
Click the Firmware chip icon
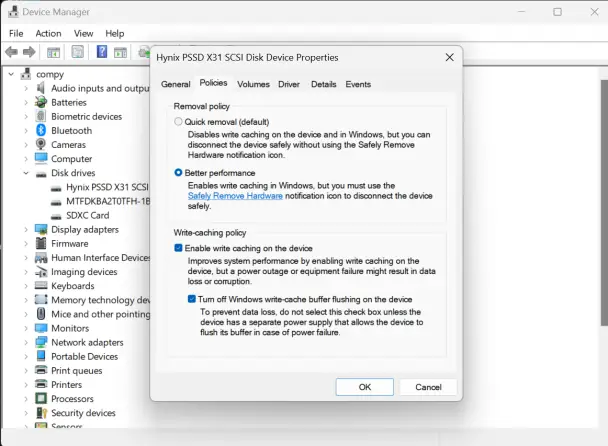pos(41,243)
